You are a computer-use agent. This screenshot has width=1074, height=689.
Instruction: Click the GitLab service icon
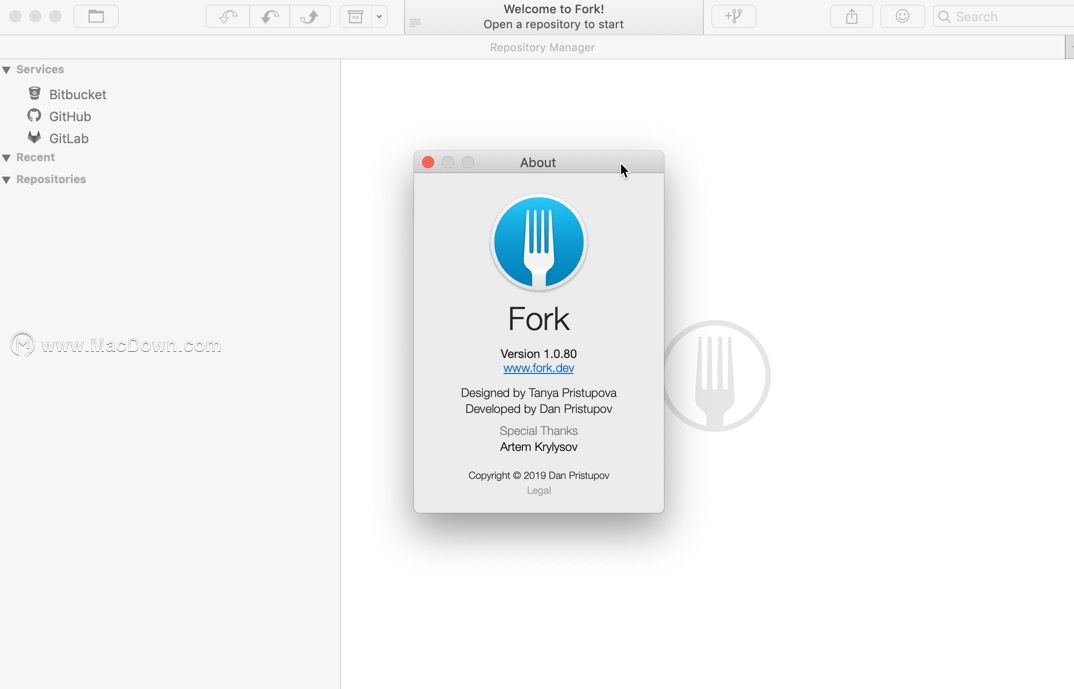tap(34, 137)
